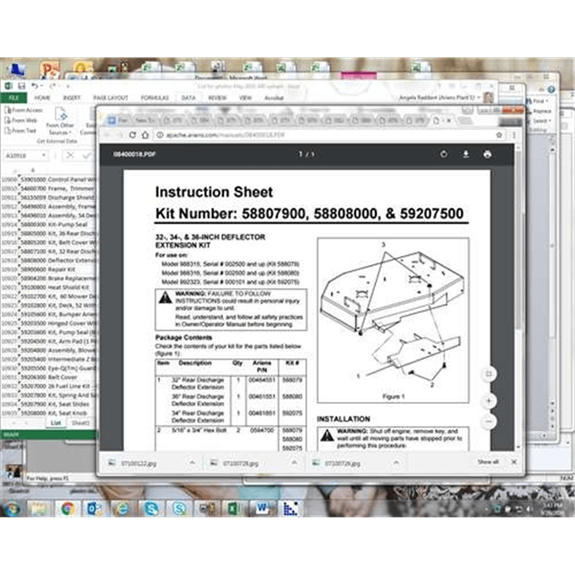575x575 pixels.
Task: Fit the PDF to page
Action: [488, 374]
